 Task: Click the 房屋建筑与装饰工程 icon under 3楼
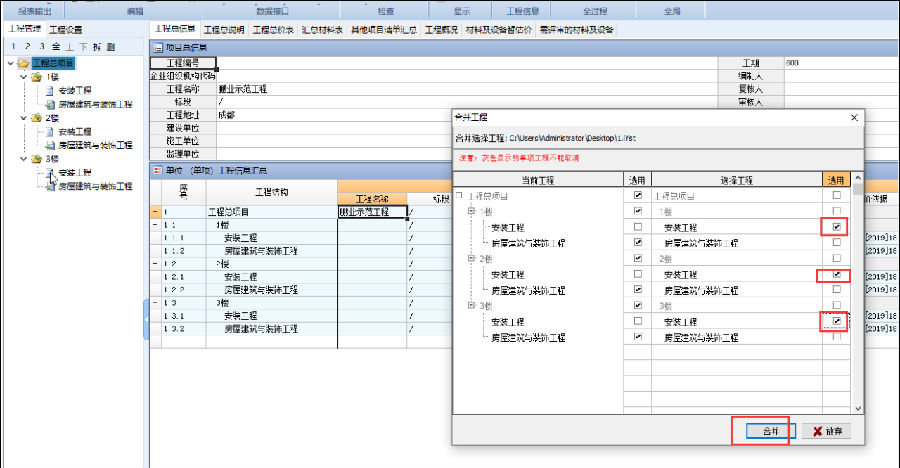click(48, 185)
